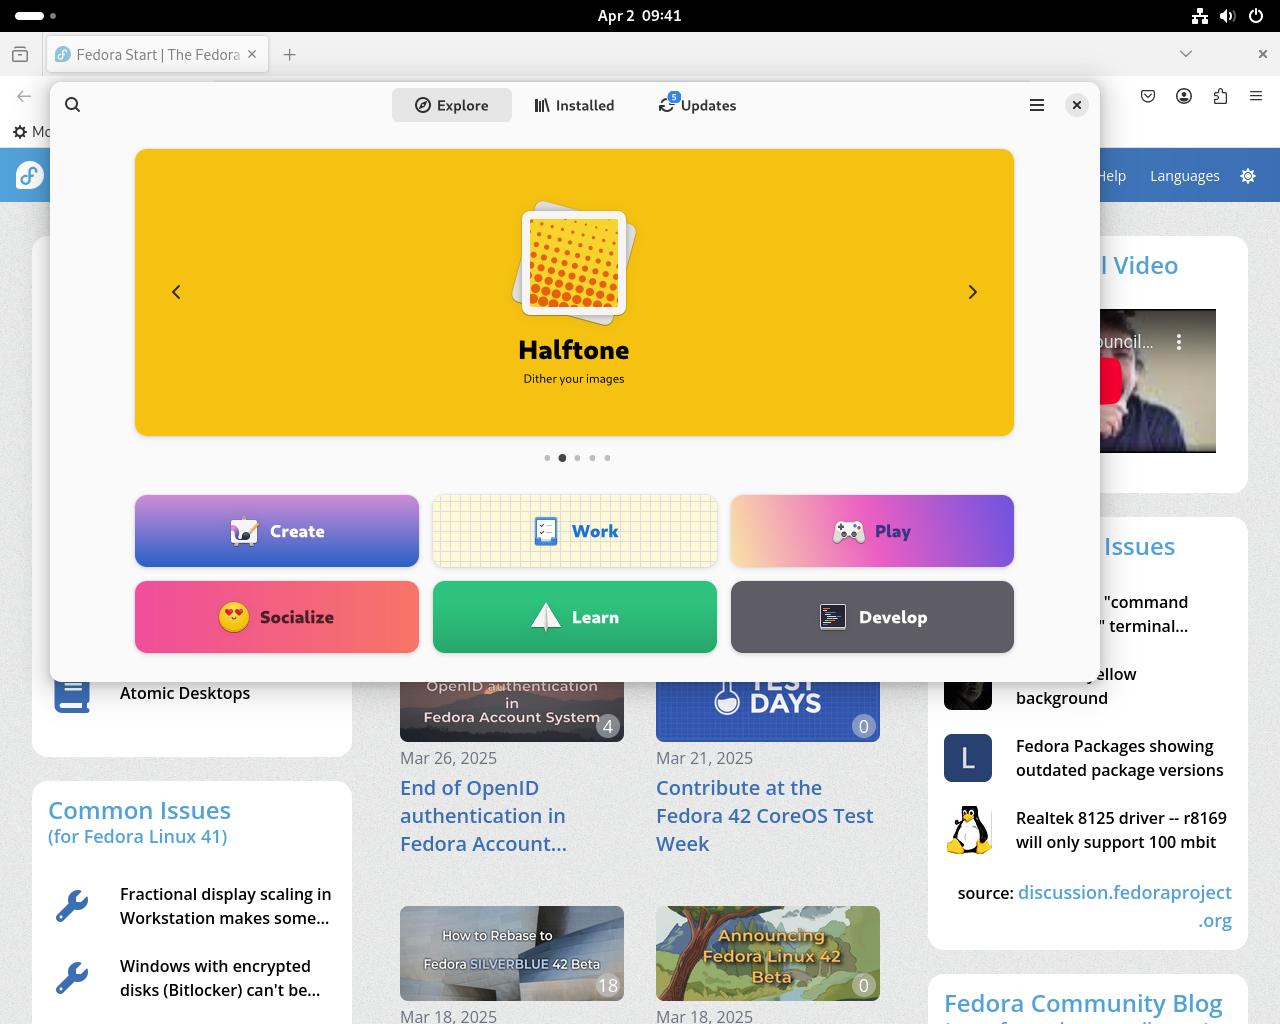Click the Test Days article thumbnail
Screen dimensions: 1280x1024
(x=768, y=712)
